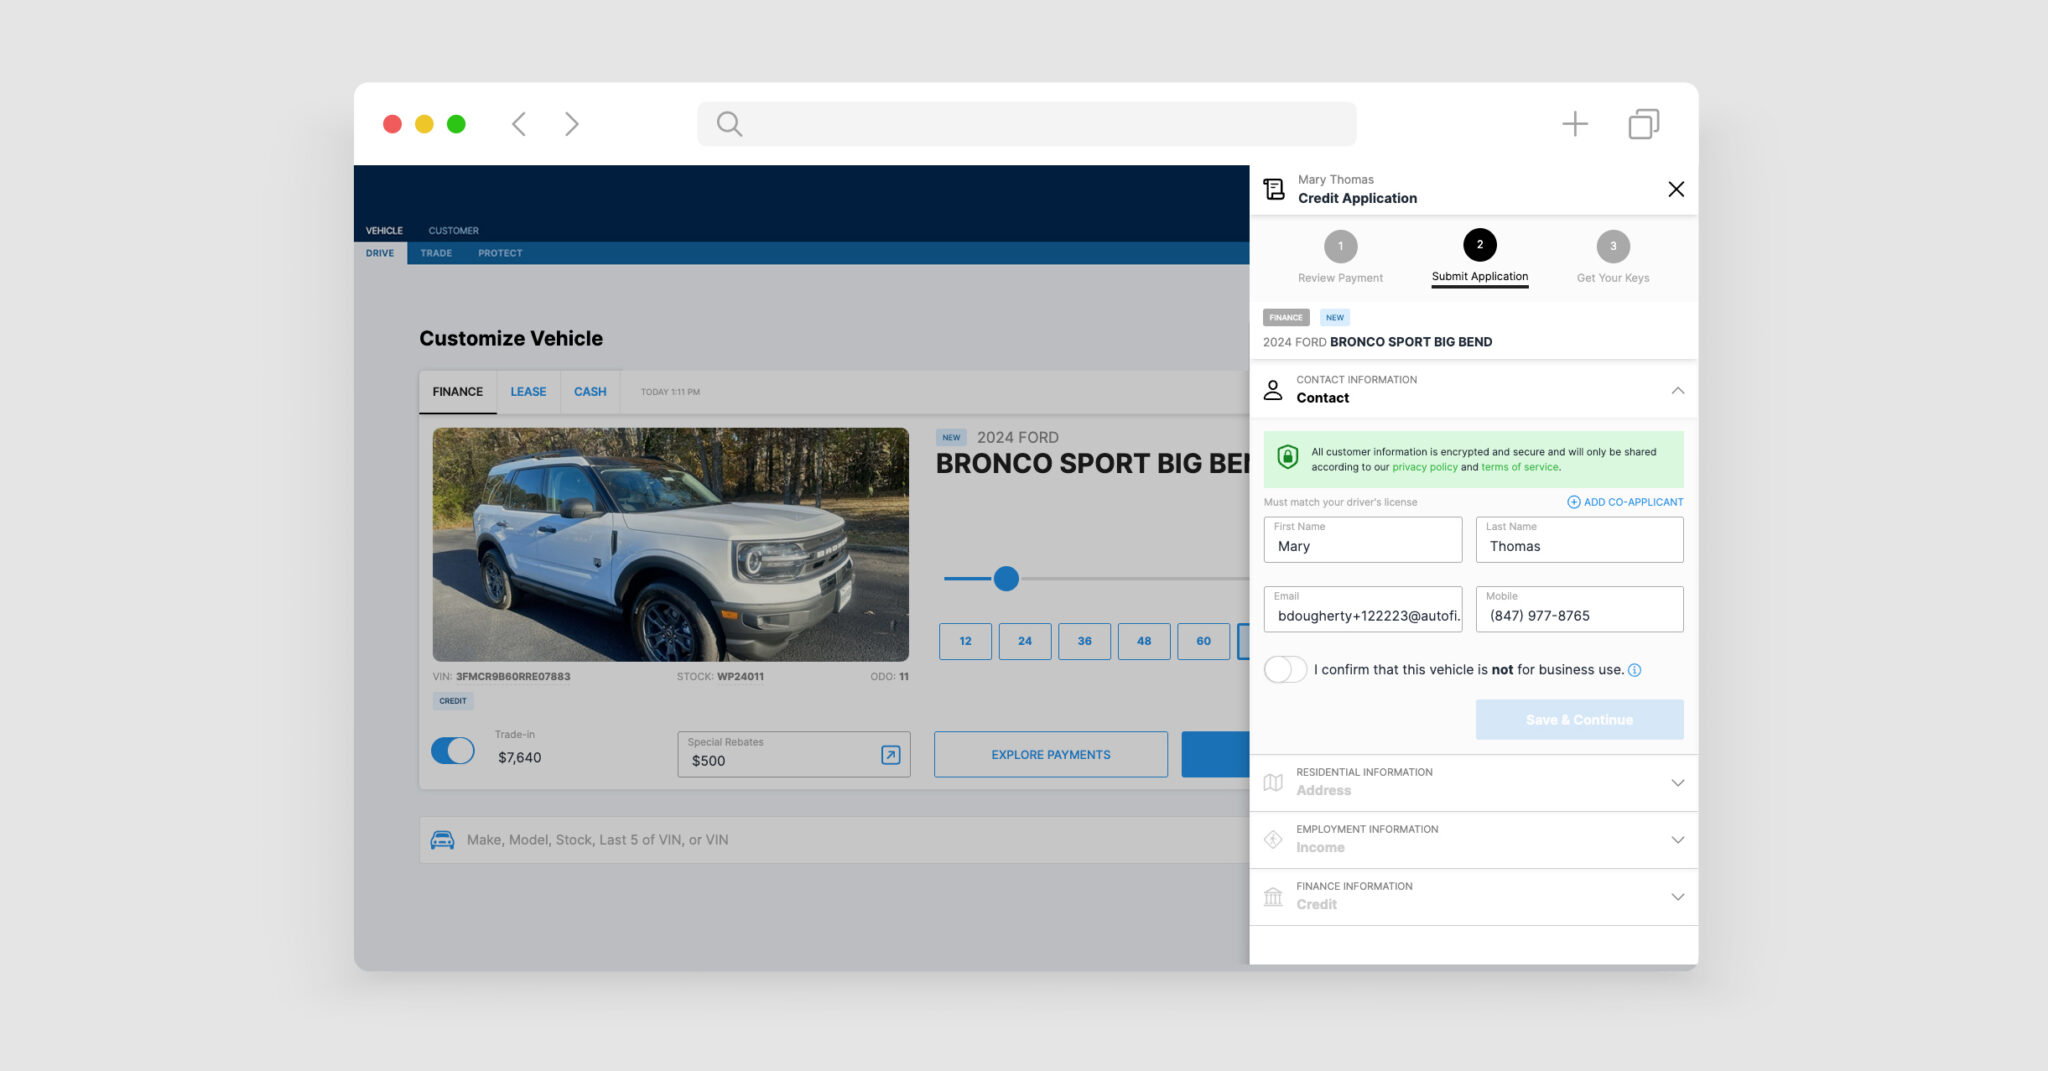Switch to the Lease tab
2048x1071 pixels.
pyautogui.click(x=528, y=392)
